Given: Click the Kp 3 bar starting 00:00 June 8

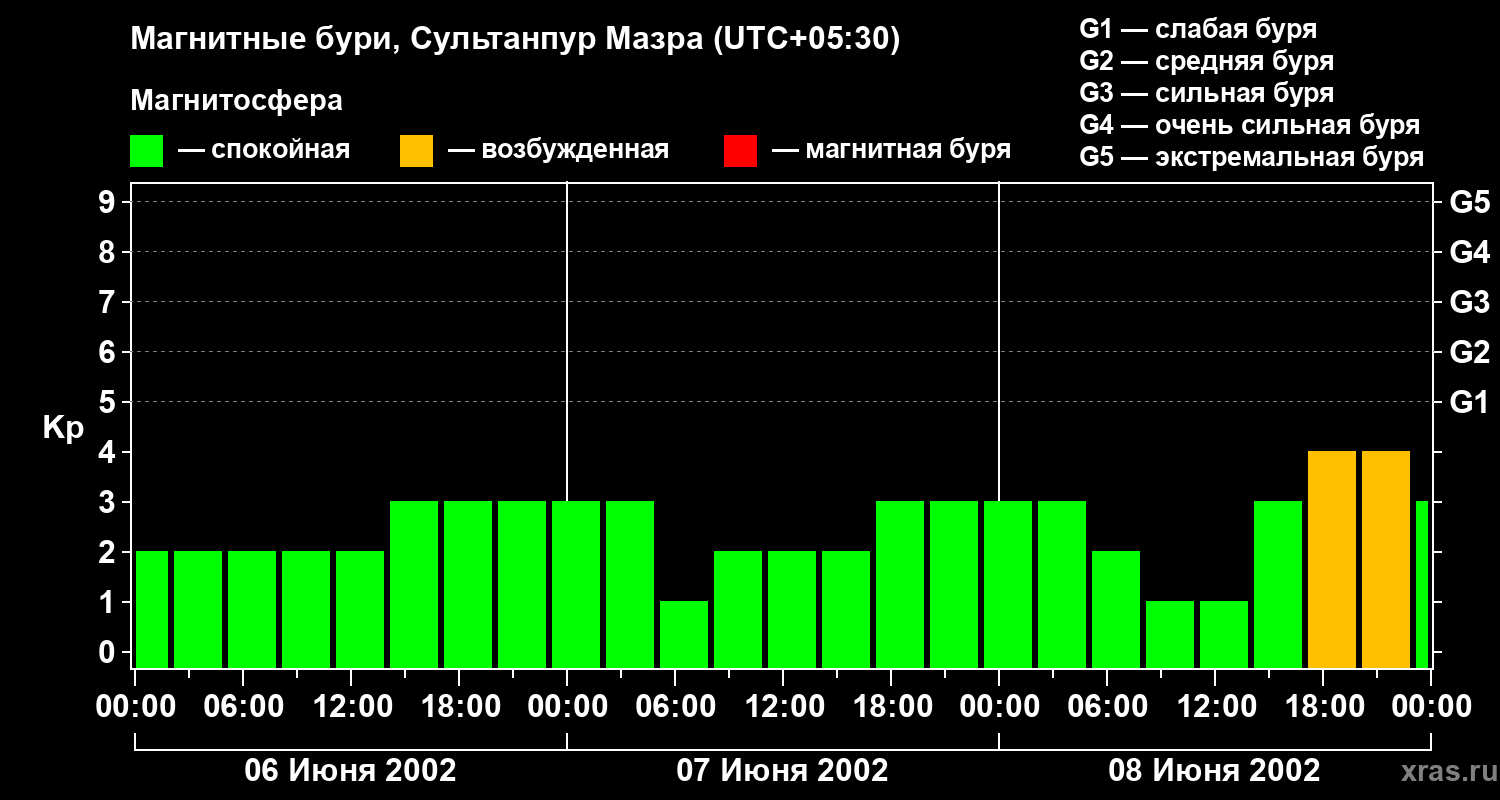Looking at the screenshot, I should [1008, 585].
